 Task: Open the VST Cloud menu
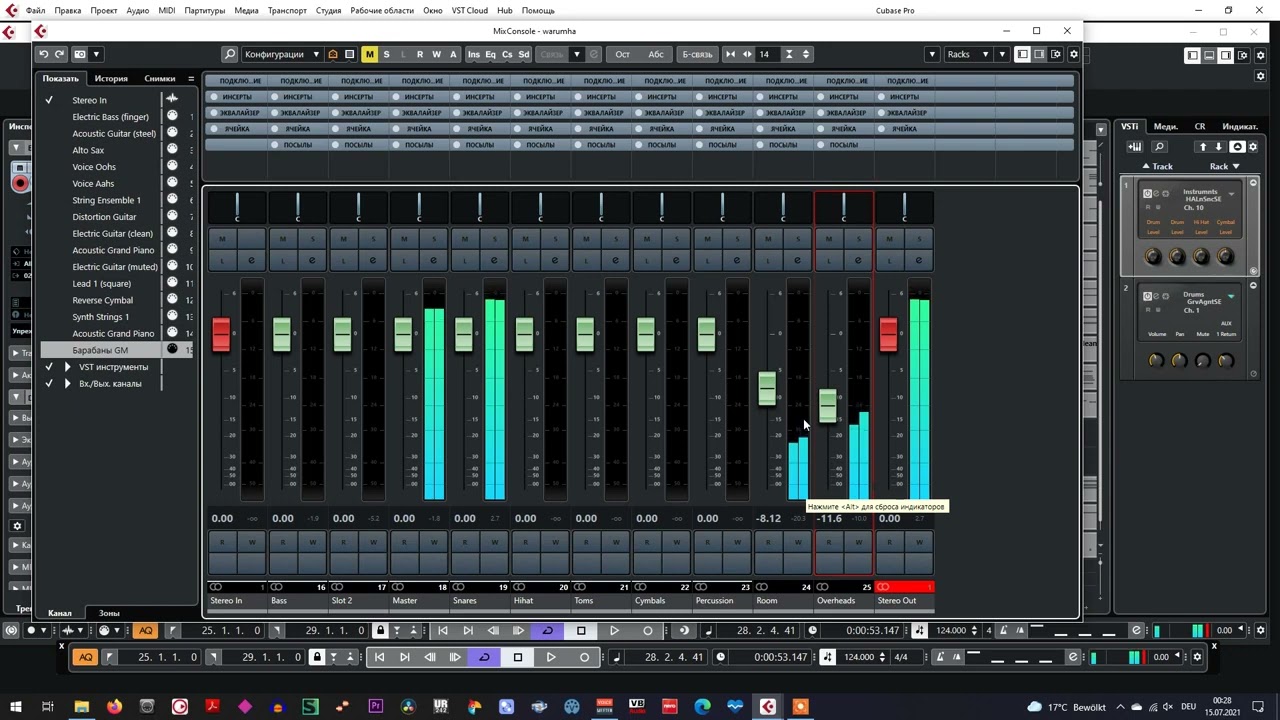pyautogui.click(x=469, y=10)
